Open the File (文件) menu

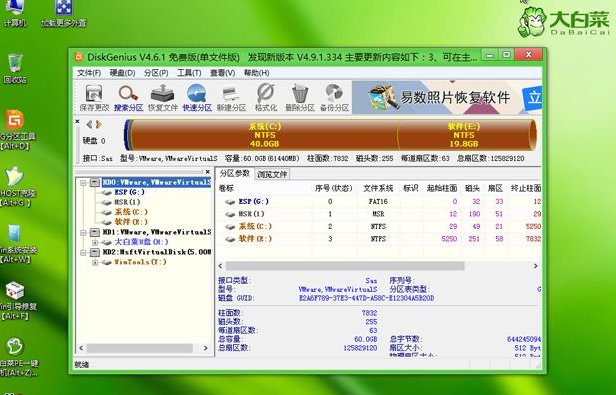tap(89, 73)
